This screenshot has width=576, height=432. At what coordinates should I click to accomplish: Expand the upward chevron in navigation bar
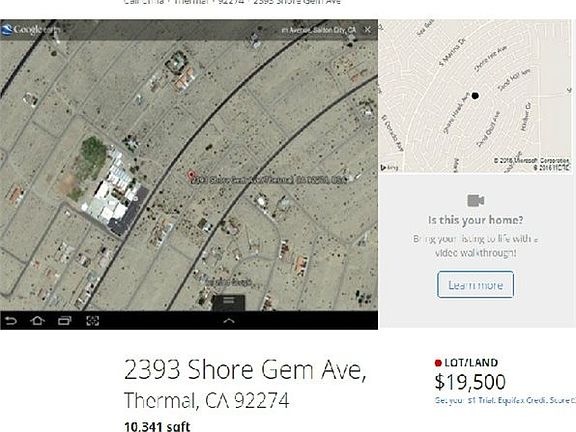tap(229, 321)
